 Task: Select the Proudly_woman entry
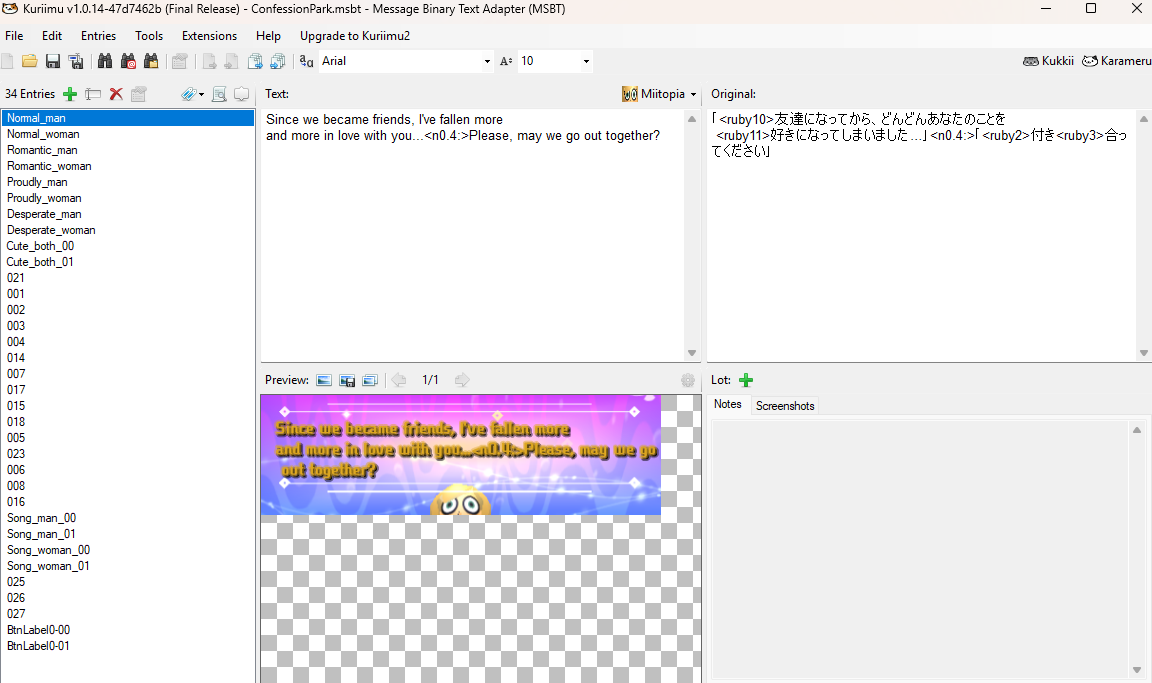click(128, 198)
